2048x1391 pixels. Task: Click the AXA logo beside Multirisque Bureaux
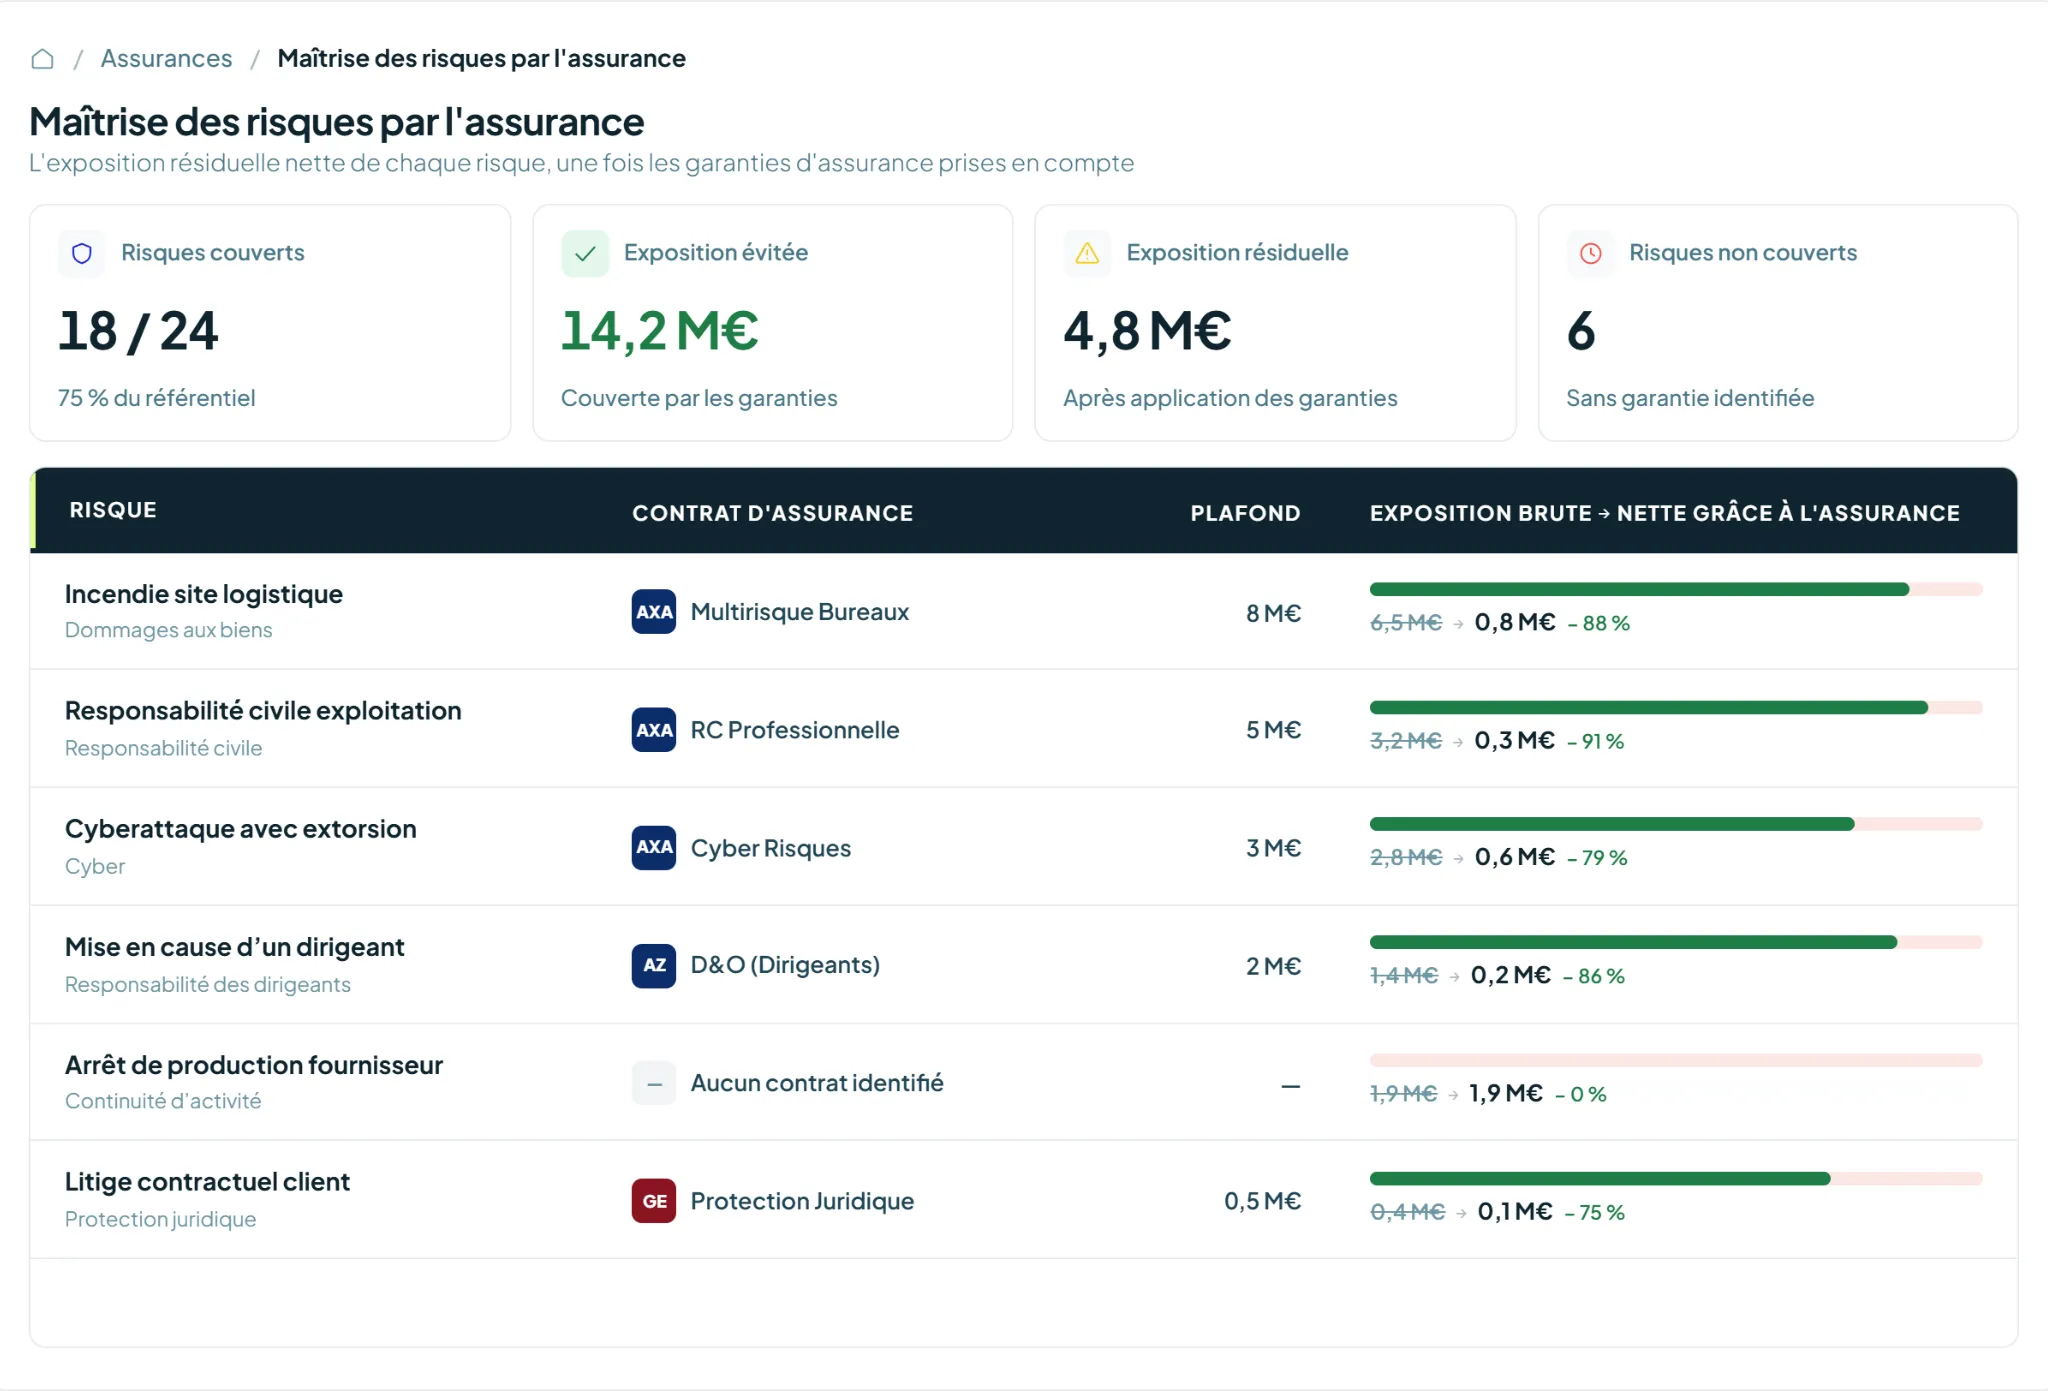point(654,612)
